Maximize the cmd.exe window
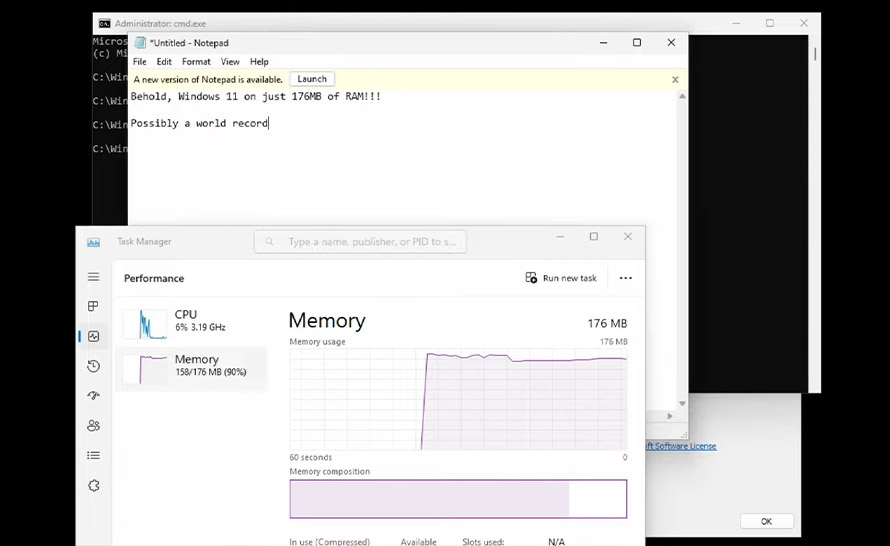 [770, 23]
